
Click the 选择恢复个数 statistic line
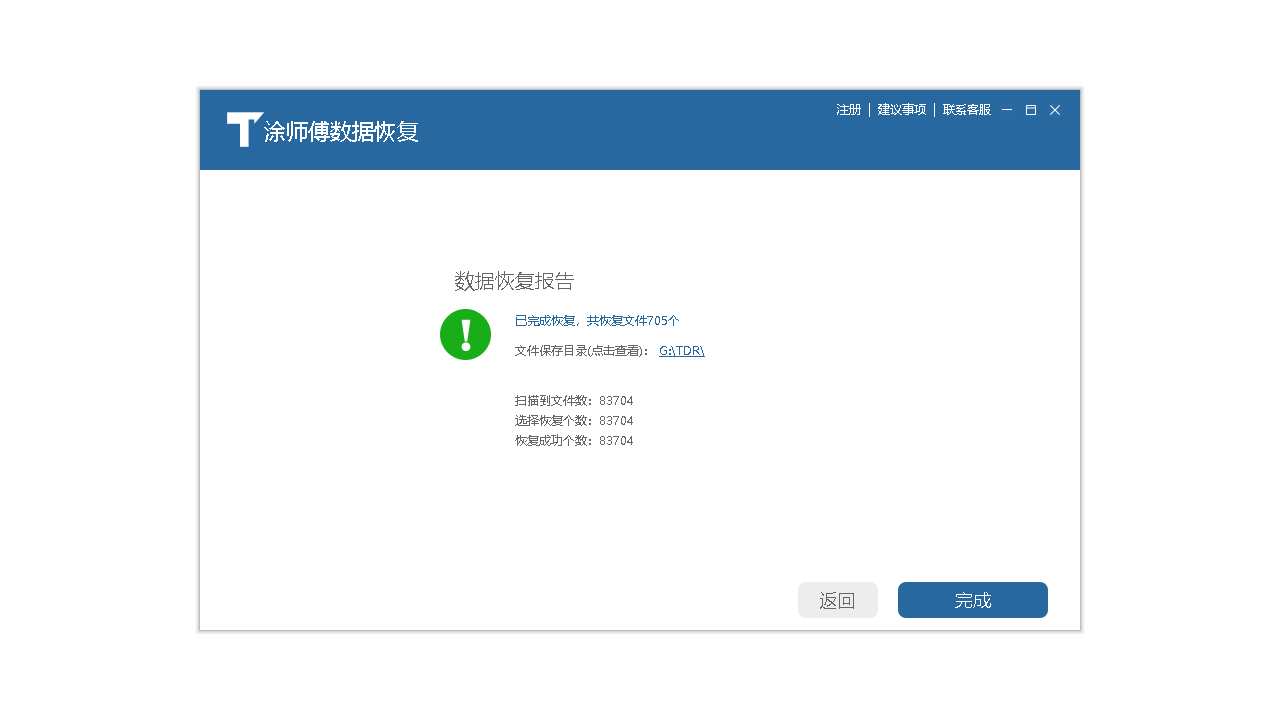pyautogui.click(x=573, y=420)
